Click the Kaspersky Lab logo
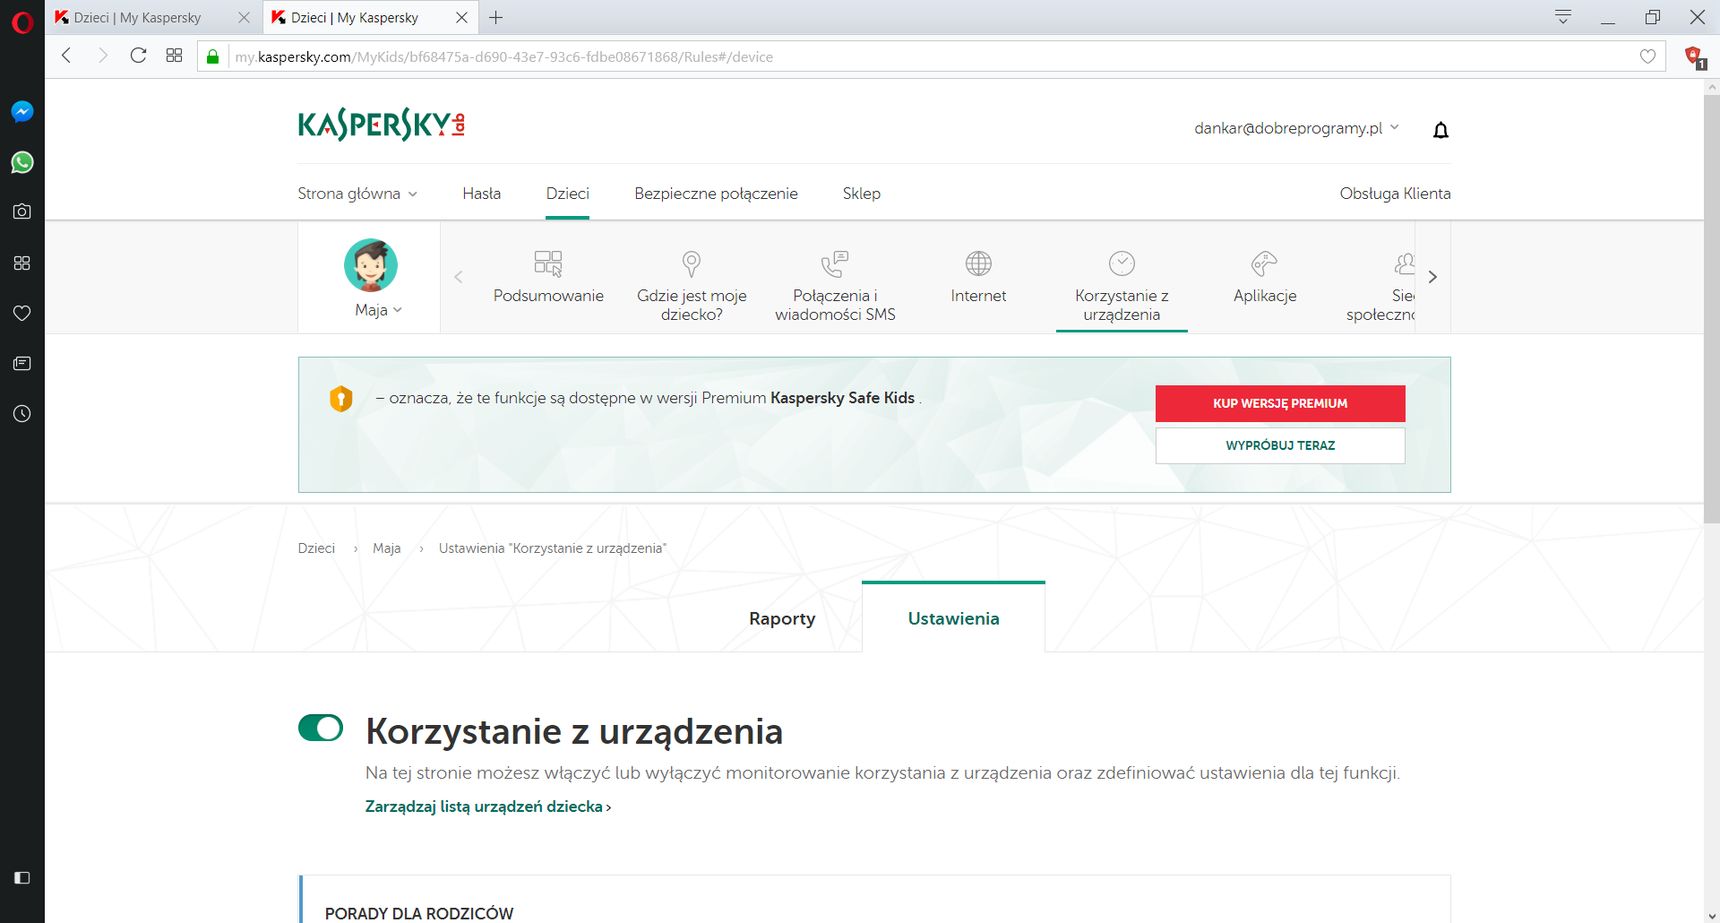Viewport: 1720px width, 923px height. 381,125
